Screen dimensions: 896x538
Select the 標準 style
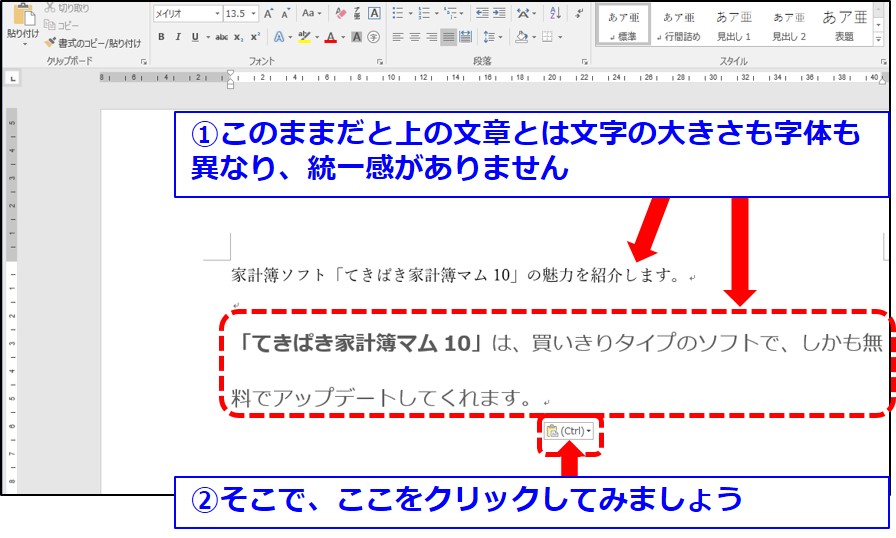click(x=623, y=25)
